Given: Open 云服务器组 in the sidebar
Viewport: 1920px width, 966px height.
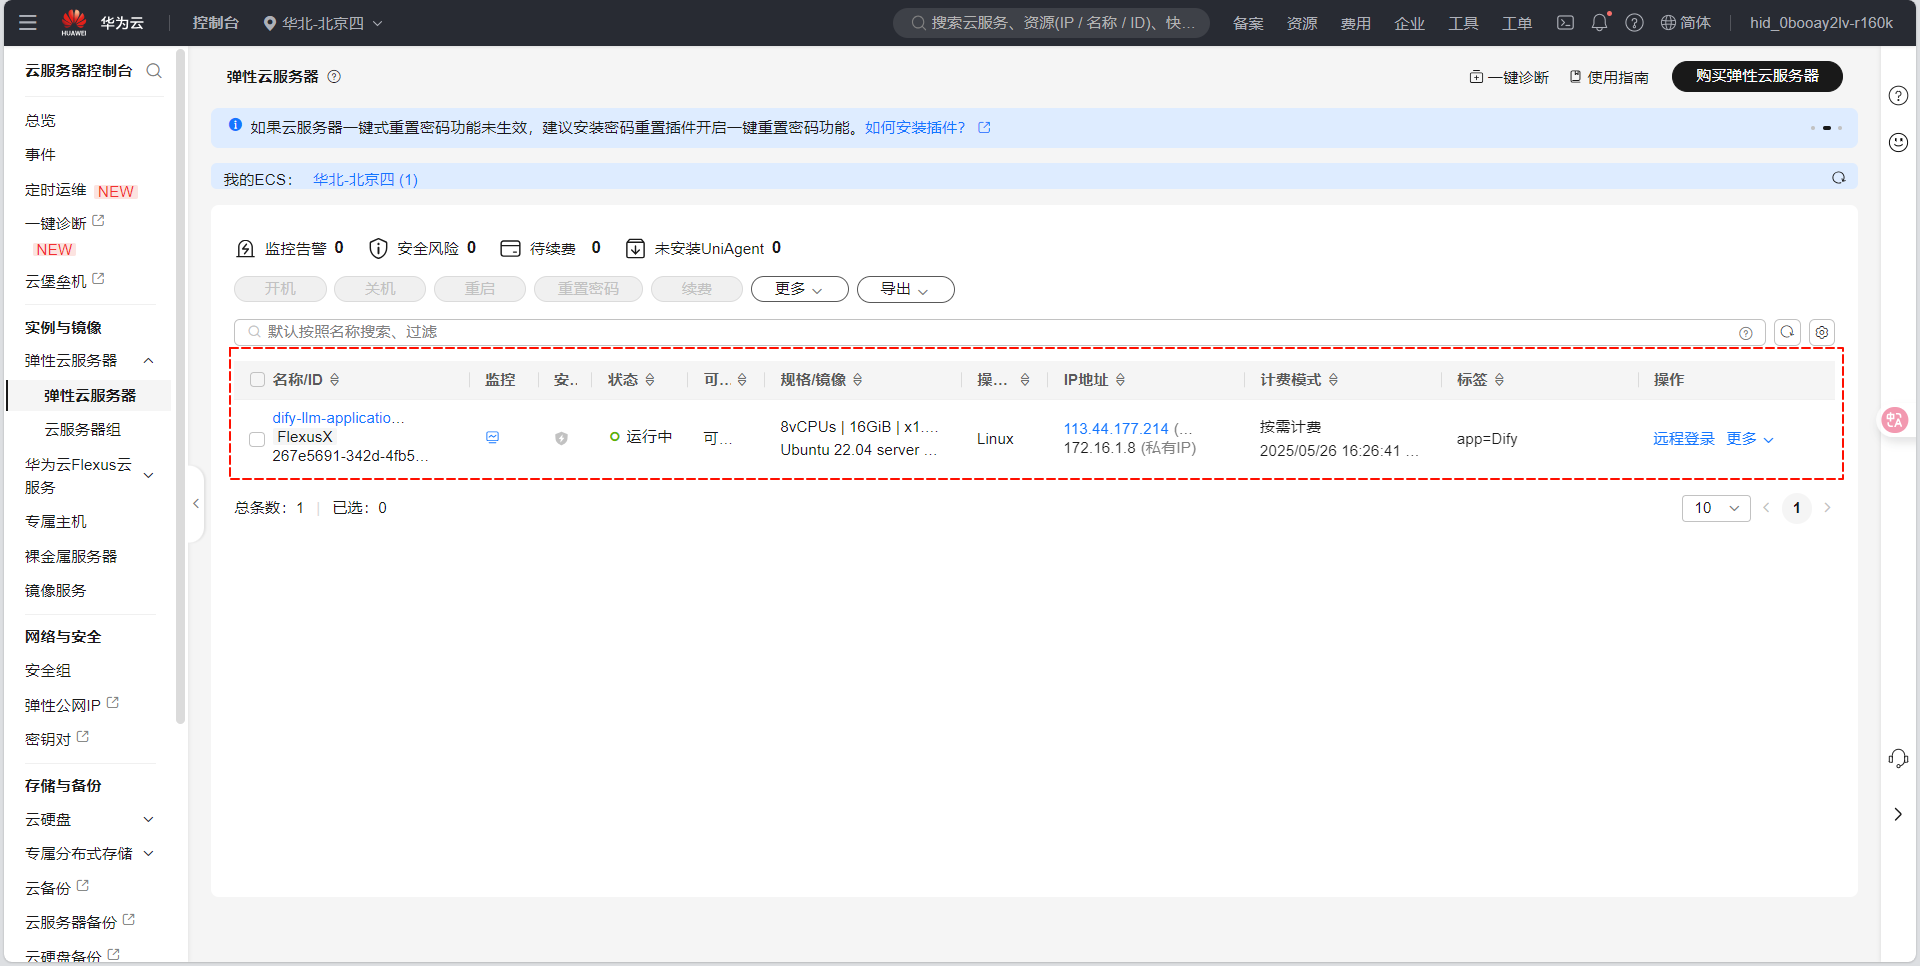Looking at the screenshot, I should pos(83,430).
